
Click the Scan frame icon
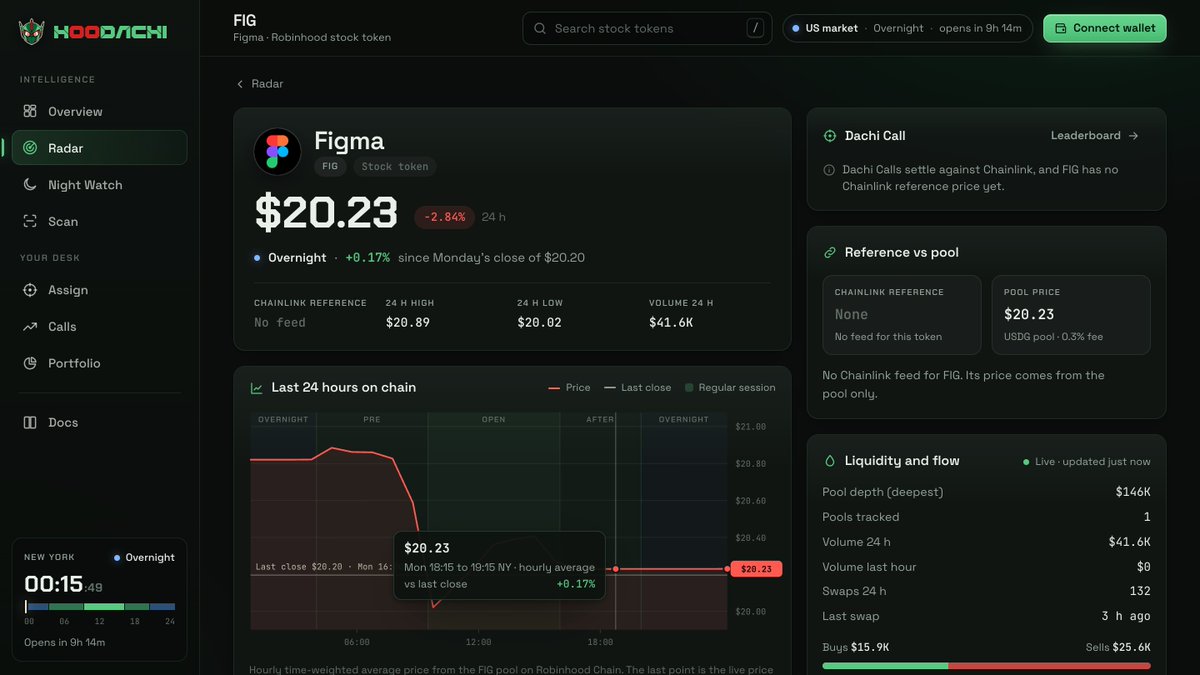pyautogui.click(x=30, y=221)
